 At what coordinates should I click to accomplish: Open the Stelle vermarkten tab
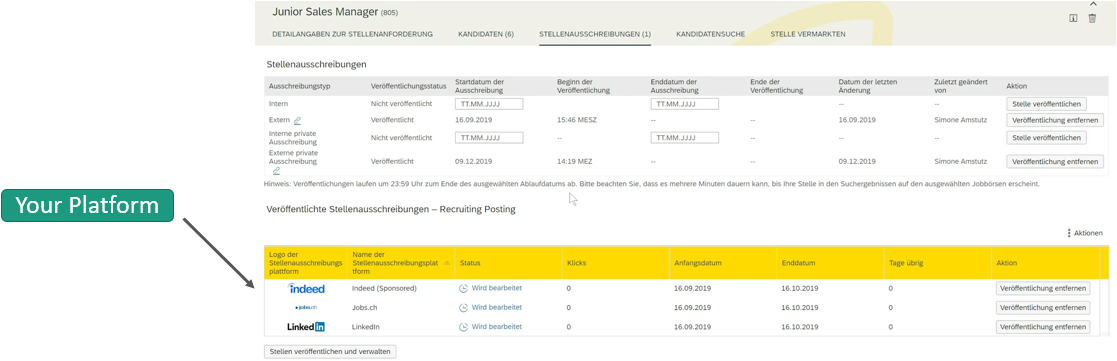click(808, 34)
